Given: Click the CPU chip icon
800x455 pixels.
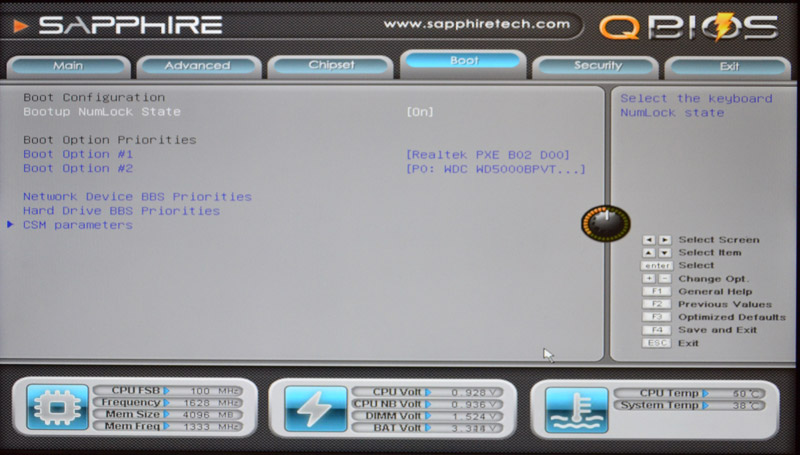Looking at the screenshot, I should click(x=57, y=407).
